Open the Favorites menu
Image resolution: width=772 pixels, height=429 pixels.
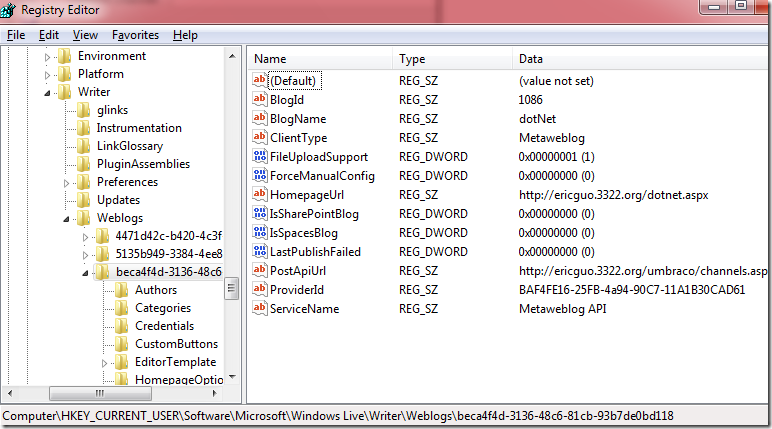tap(135, 35)
